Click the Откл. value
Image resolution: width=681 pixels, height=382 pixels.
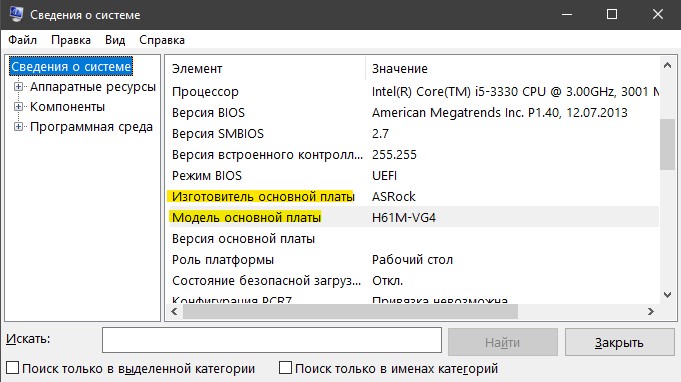[387, 280]
